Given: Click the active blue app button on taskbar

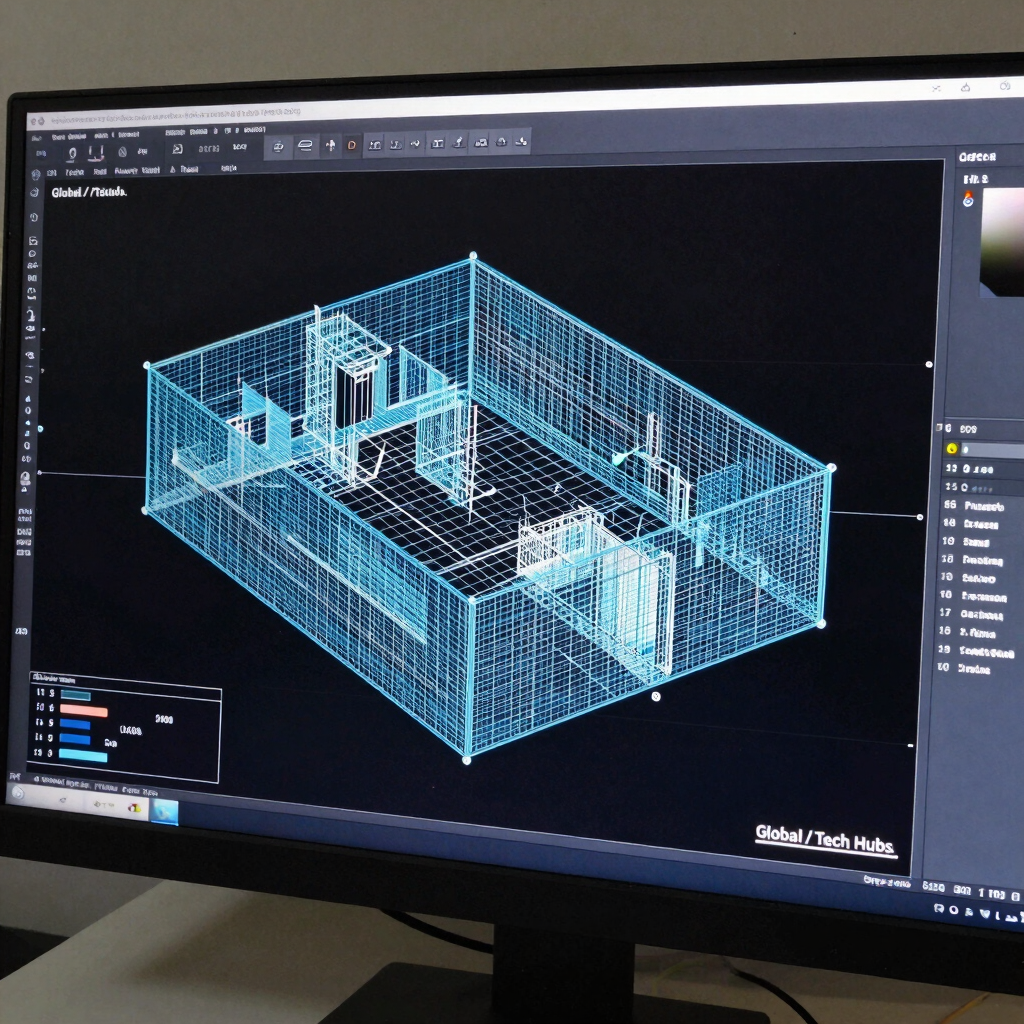Looking at the screenshot, I should click(165, 812).
